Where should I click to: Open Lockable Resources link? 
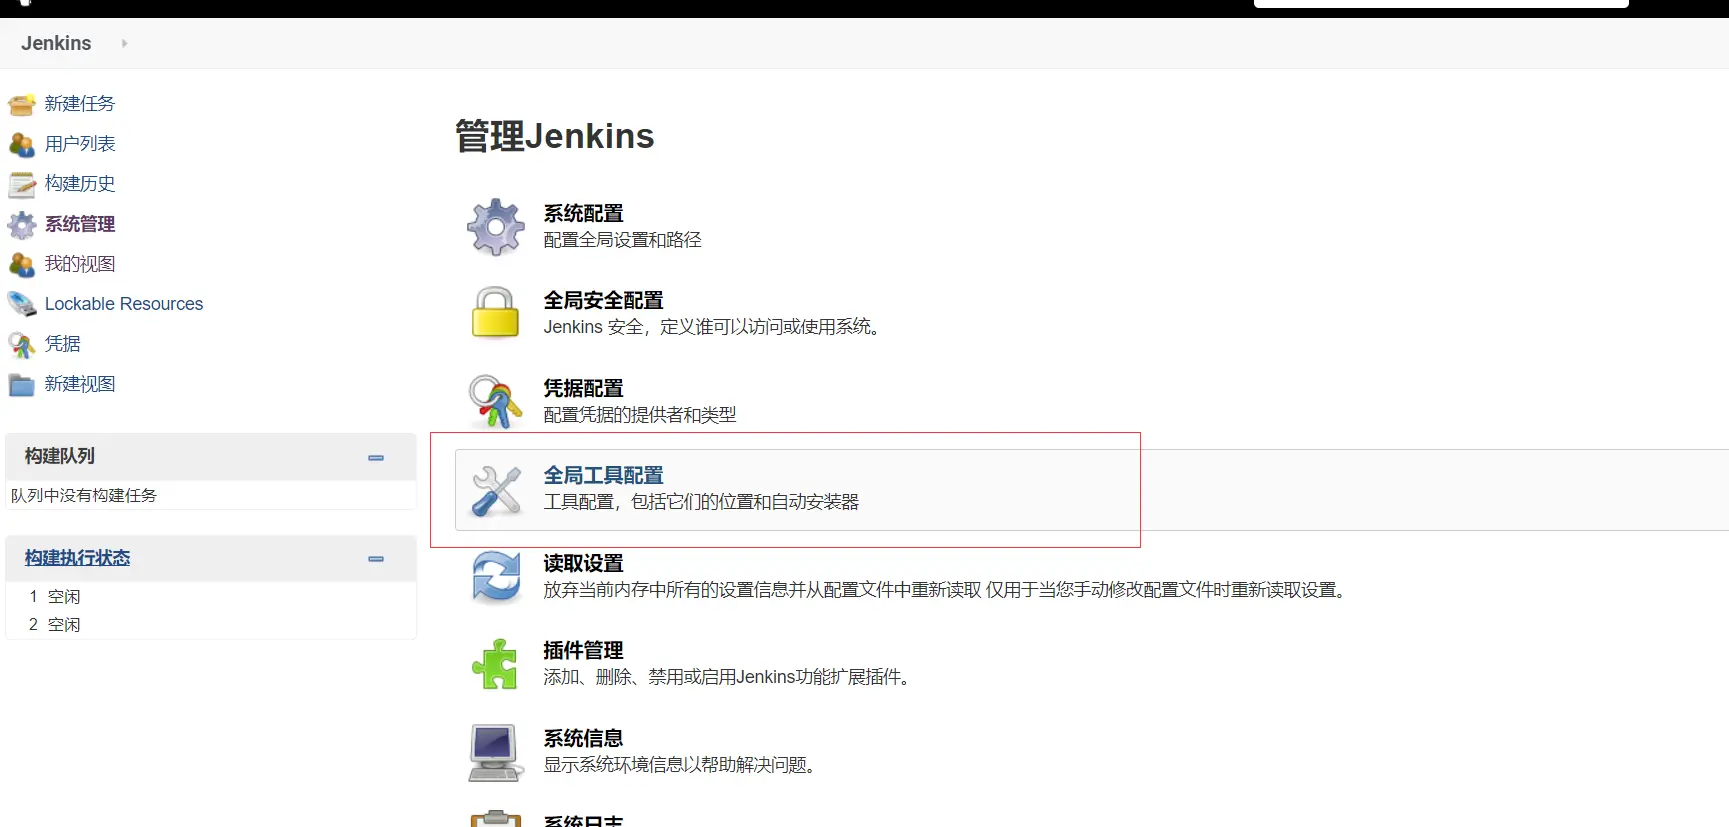(124, 304)
